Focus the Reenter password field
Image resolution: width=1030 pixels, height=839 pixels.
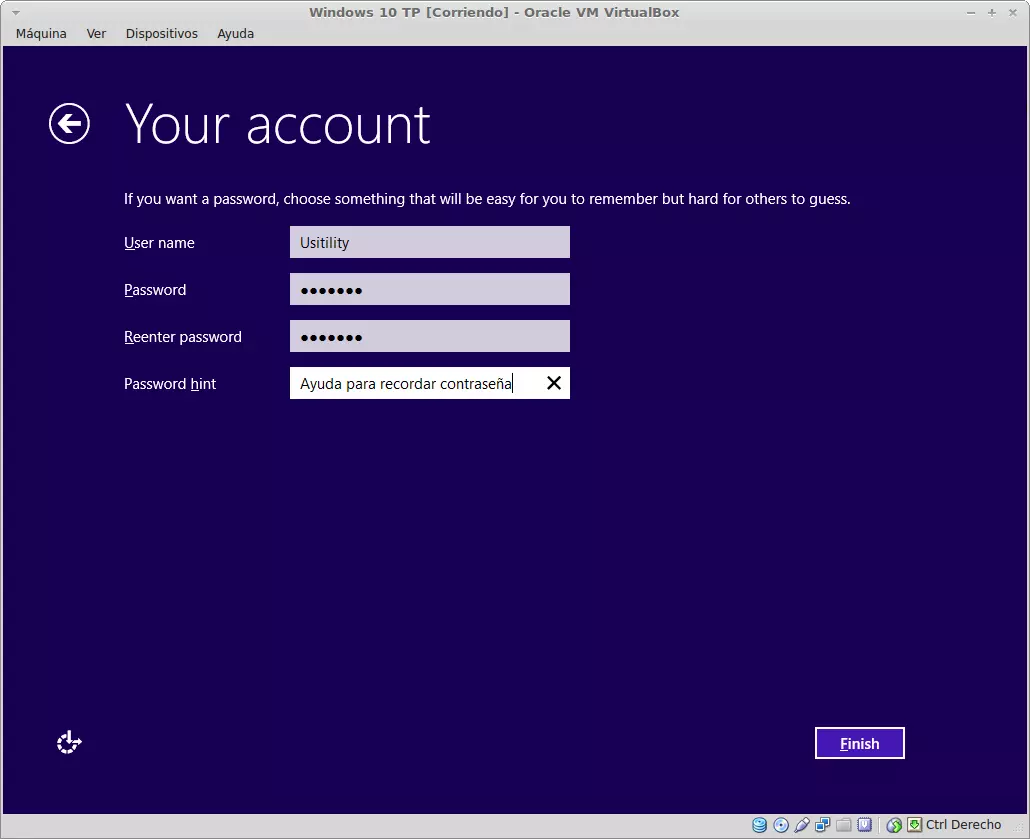click(429, 336)
